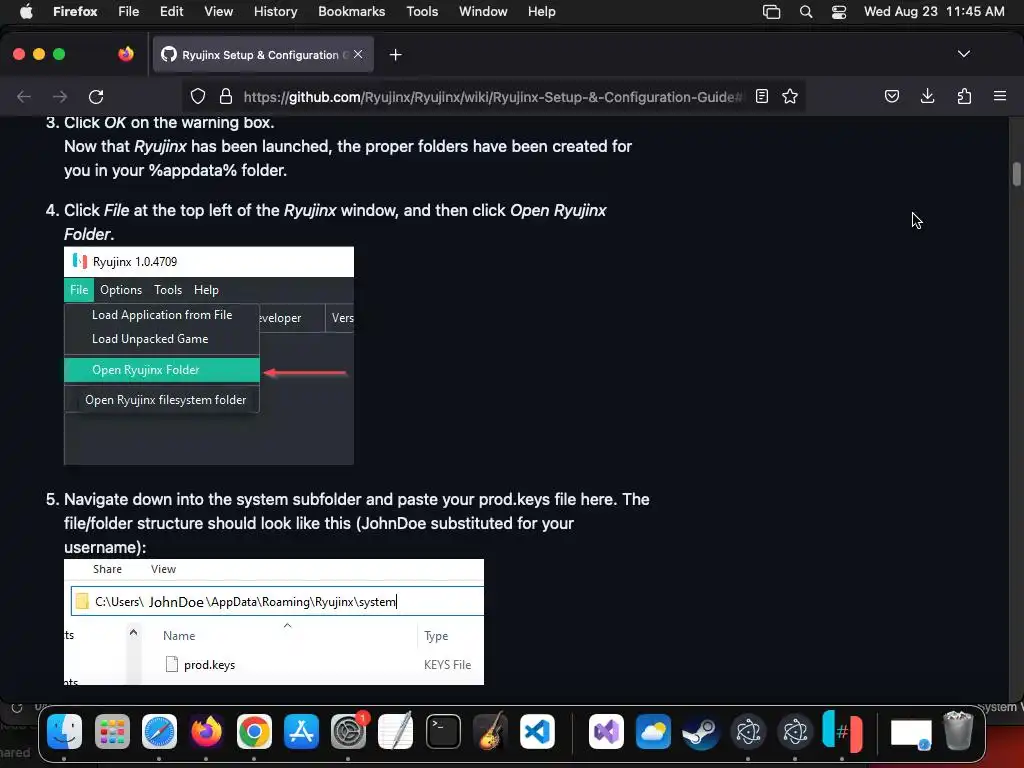
Task: Open Steam from the Dock
Action: (701, 731)
